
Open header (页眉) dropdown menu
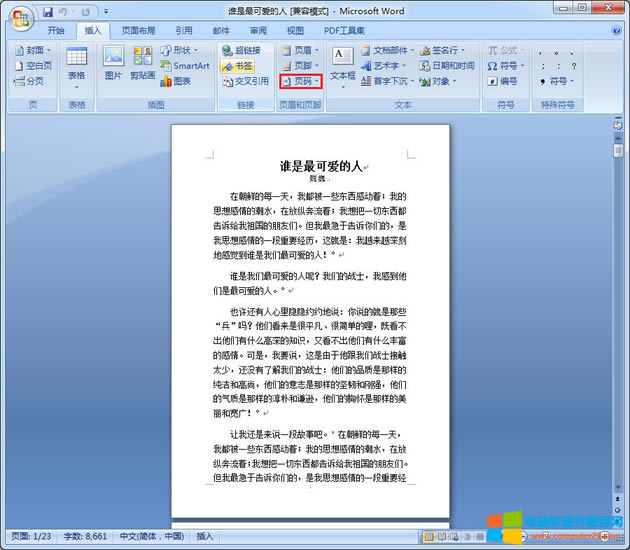tap(300, 50)
